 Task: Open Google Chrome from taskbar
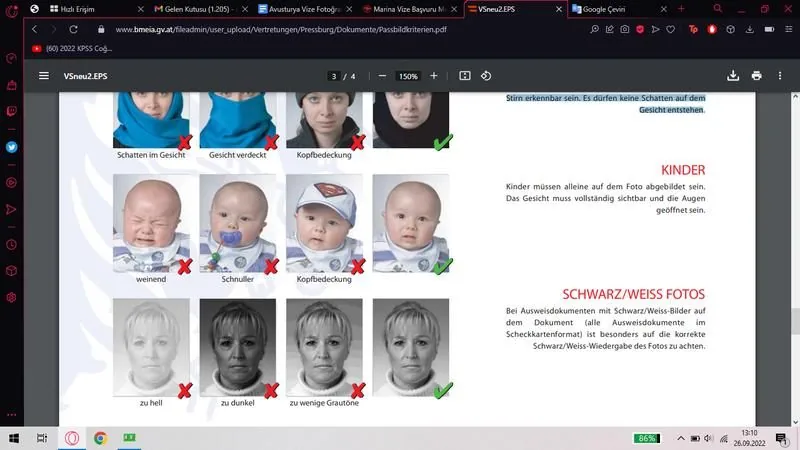101,438
